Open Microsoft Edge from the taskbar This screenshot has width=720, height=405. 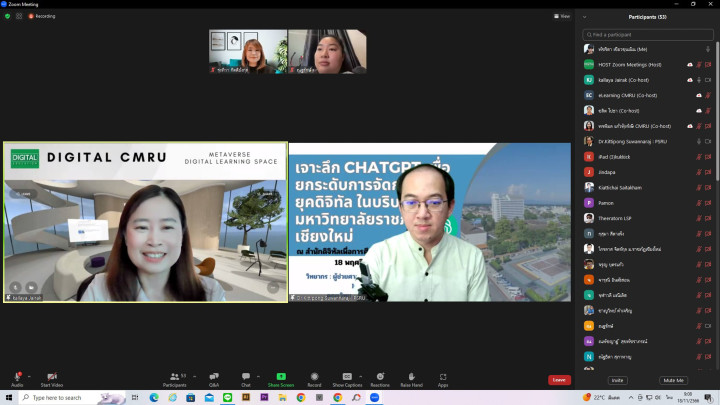click(x=154, y=398)
